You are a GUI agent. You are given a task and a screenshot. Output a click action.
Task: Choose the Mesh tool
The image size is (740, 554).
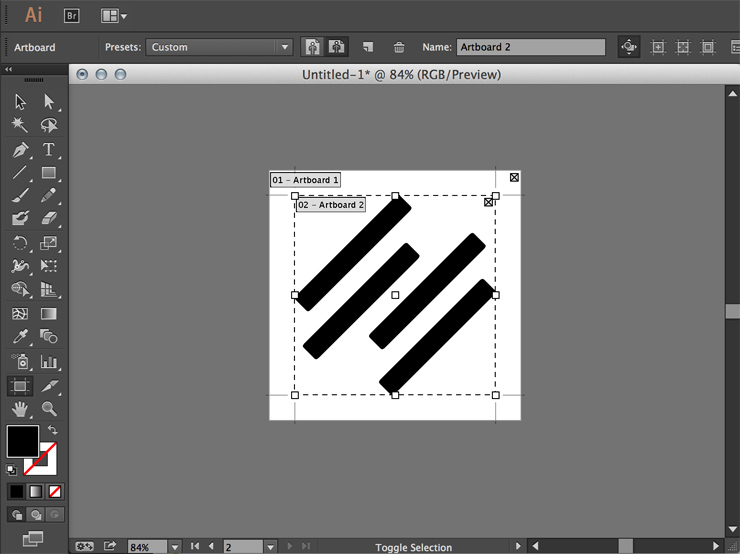tap(20, 313)
